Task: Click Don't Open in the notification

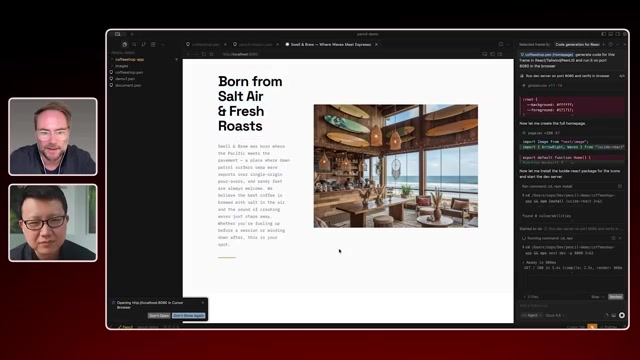Action: tap(159, 316)
